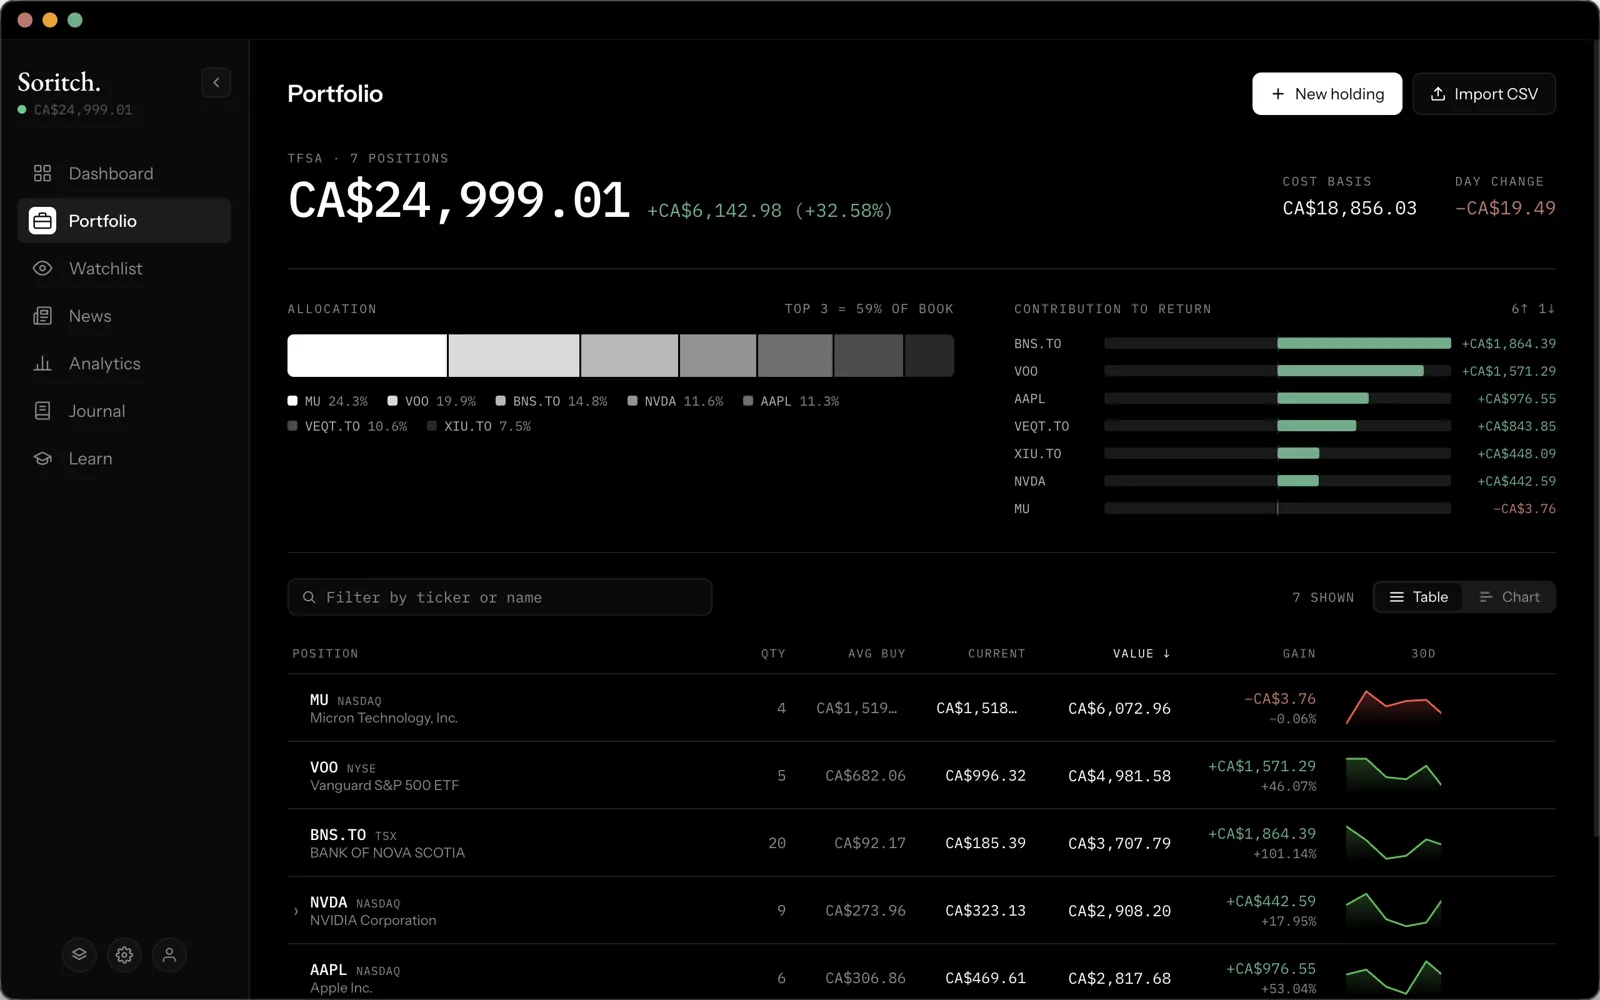Open the VOO 30-day sparkline
This screenshot has height=1000, width=1600.
click(x=1393, y=775)
